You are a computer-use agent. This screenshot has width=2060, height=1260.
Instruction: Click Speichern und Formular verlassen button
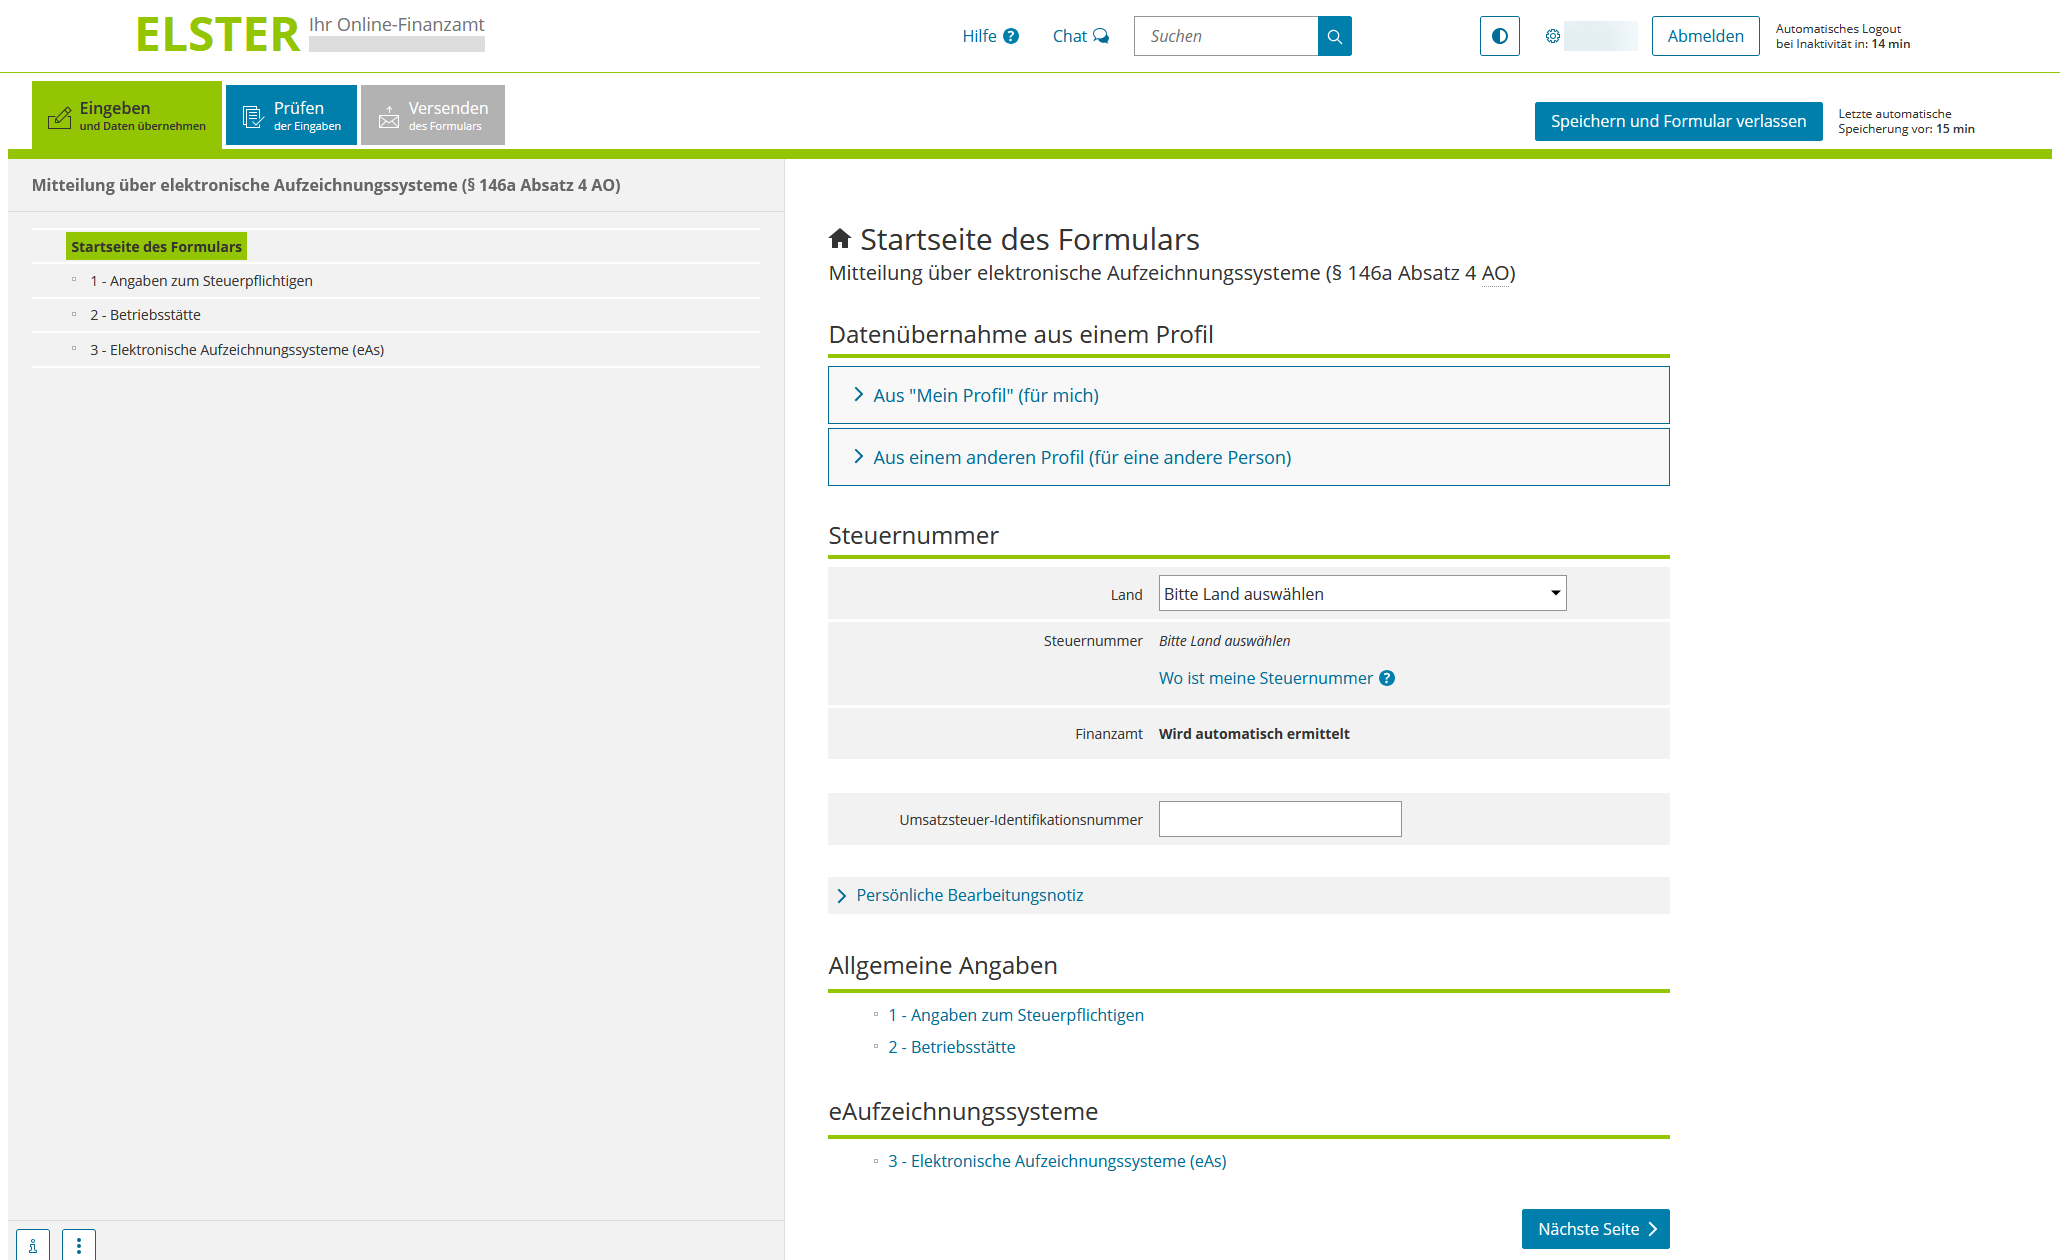1678,122
